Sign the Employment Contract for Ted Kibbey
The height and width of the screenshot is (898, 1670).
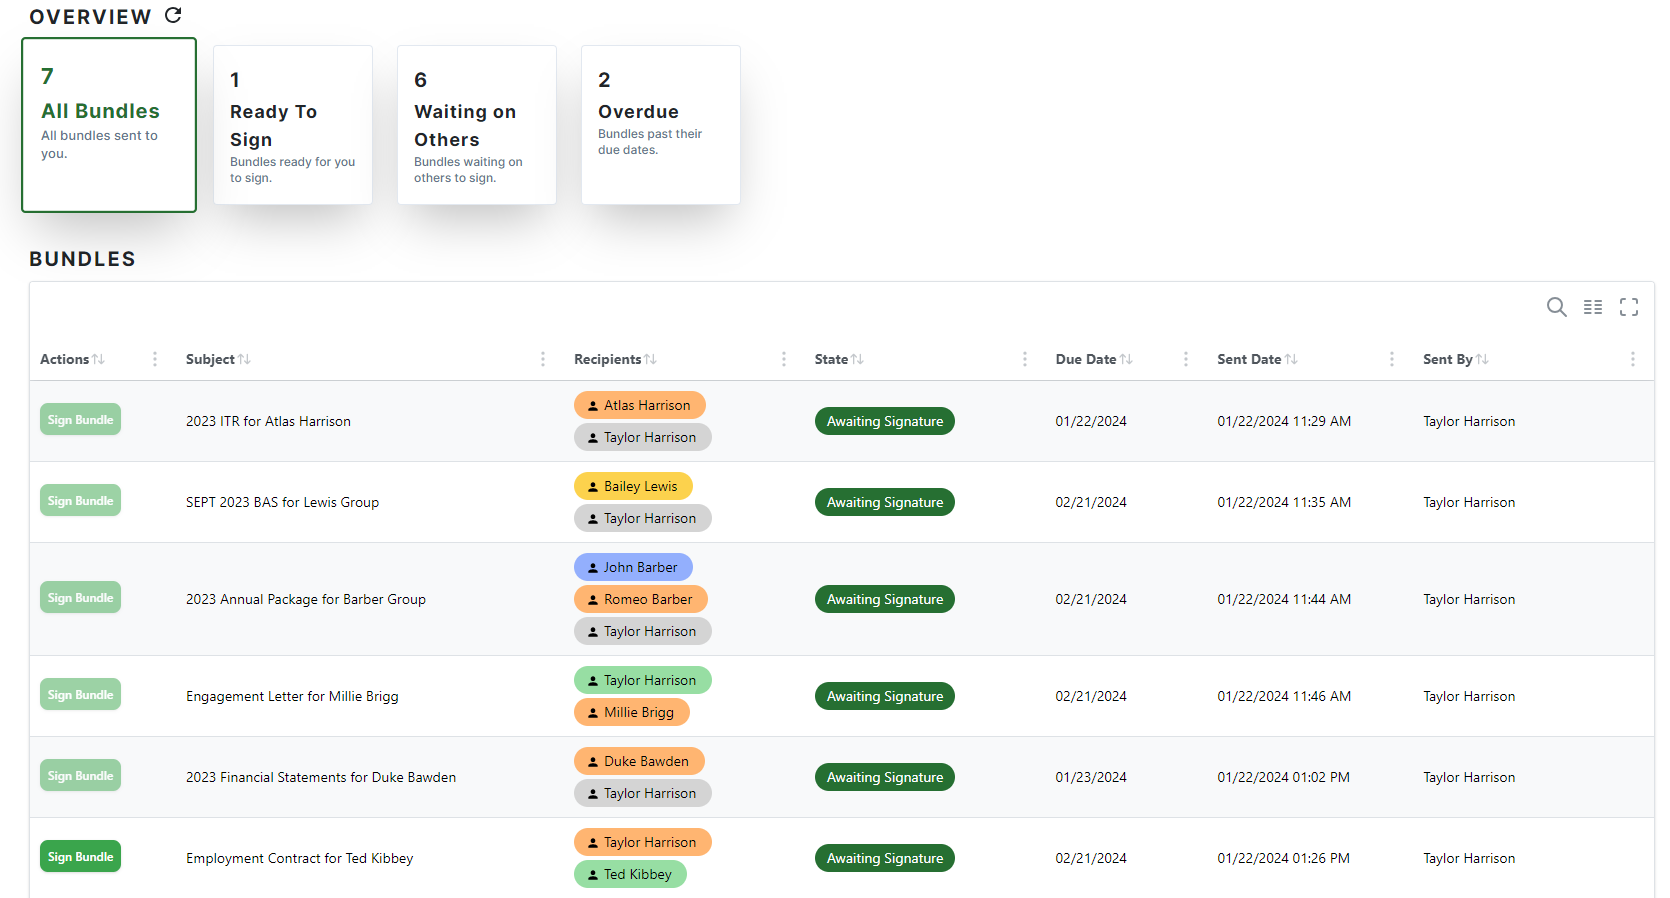point(80,857)
